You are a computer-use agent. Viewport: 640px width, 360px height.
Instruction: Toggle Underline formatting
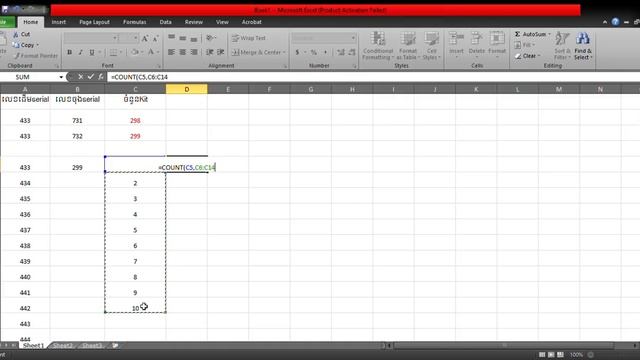pos(92,52)
